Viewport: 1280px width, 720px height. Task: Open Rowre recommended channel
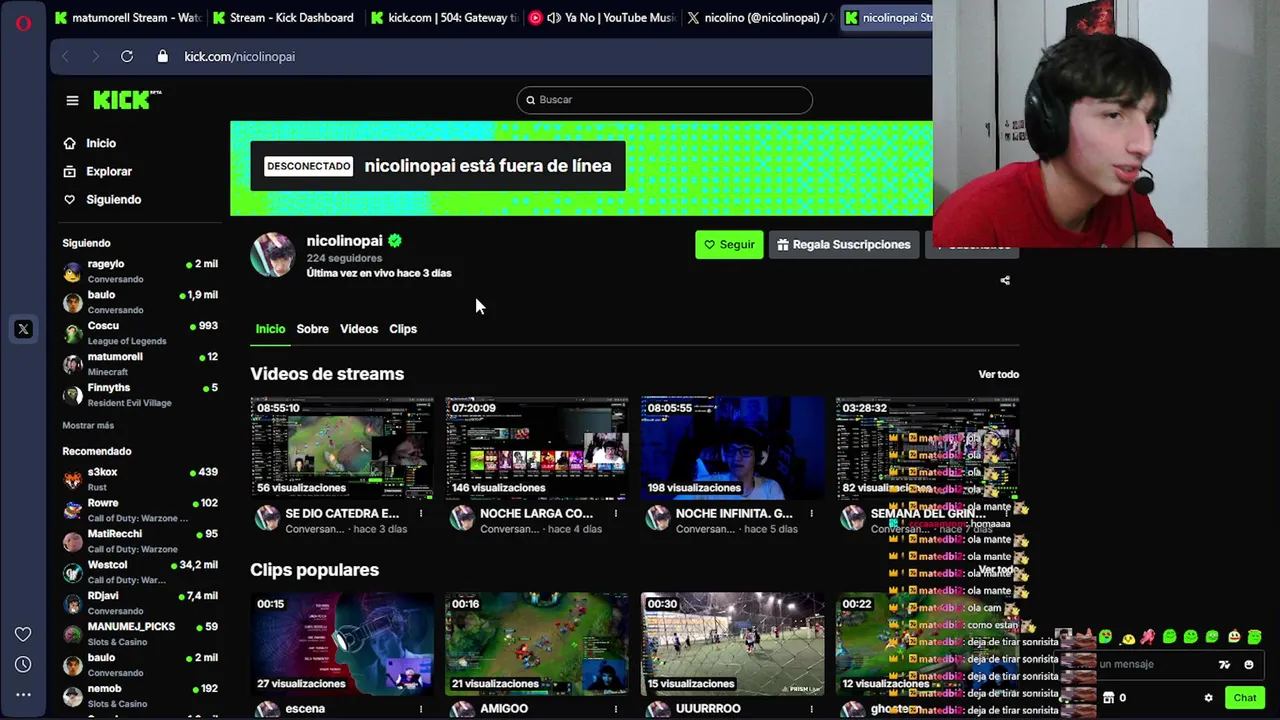140,509
